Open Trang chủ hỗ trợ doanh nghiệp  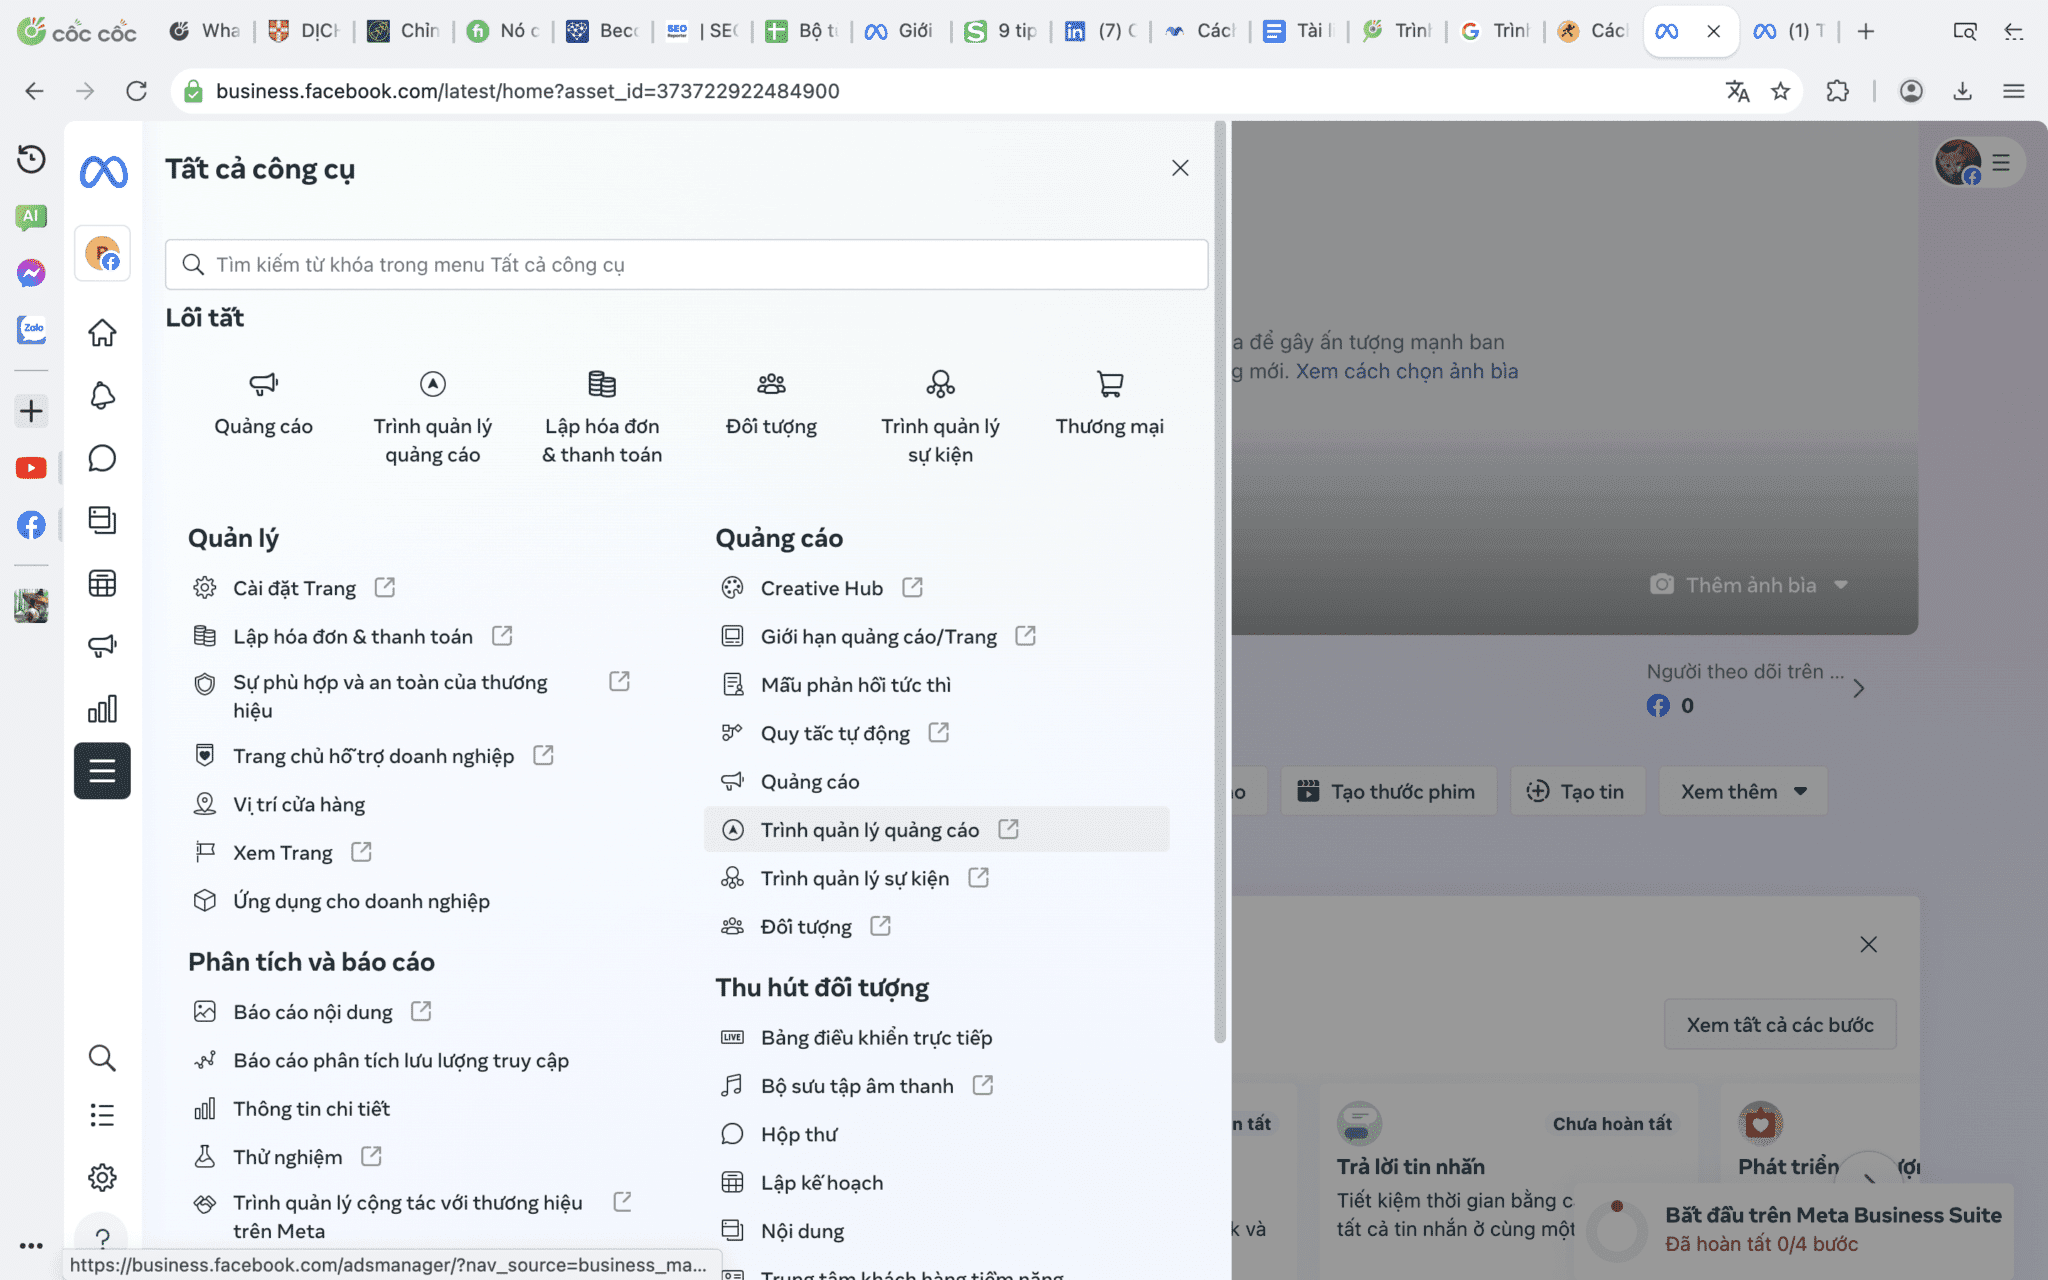coord(373,756)
